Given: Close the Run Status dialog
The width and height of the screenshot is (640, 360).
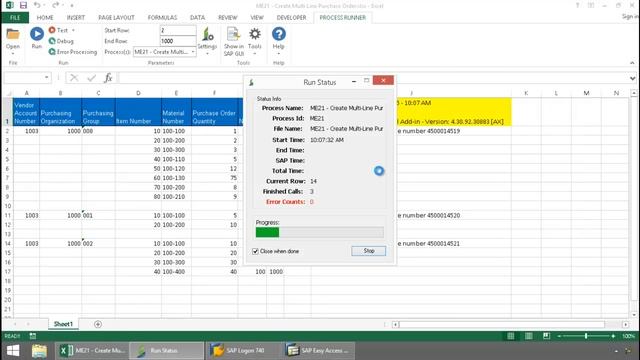Looking at the screenshot, I should [383, 80].
